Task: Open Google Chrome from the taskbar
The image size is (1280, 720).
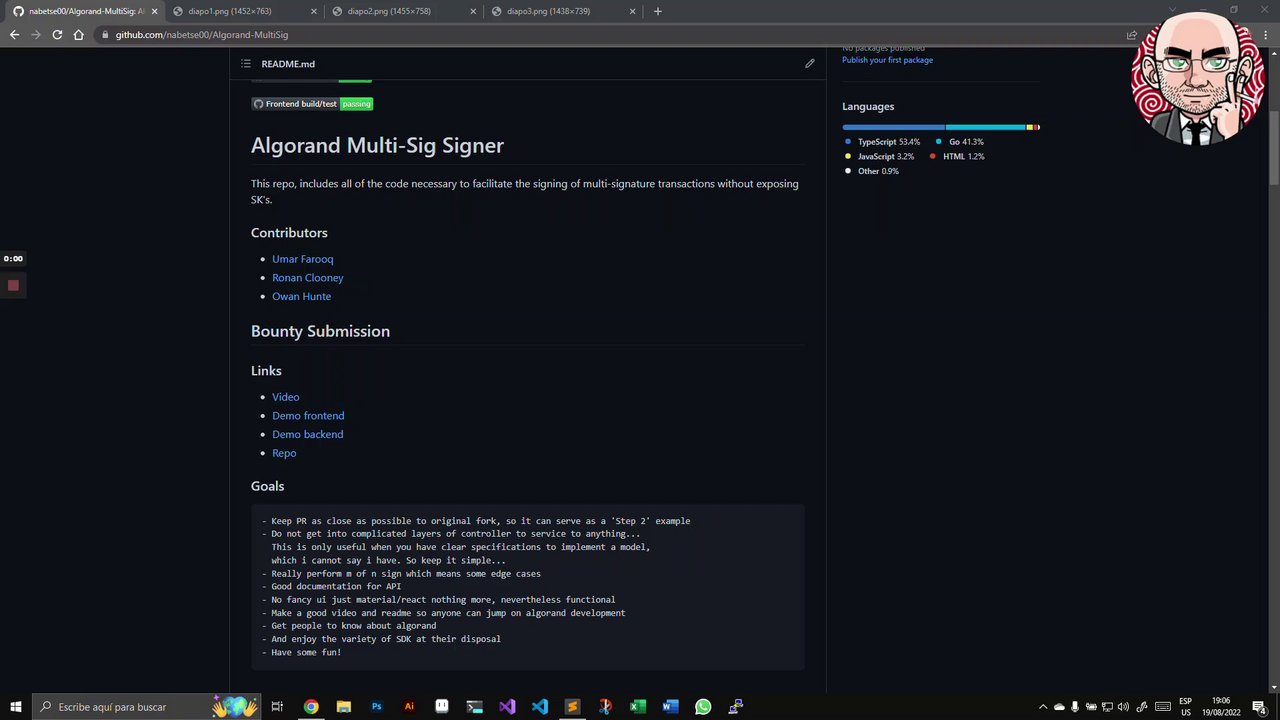Action: point(311,707)
